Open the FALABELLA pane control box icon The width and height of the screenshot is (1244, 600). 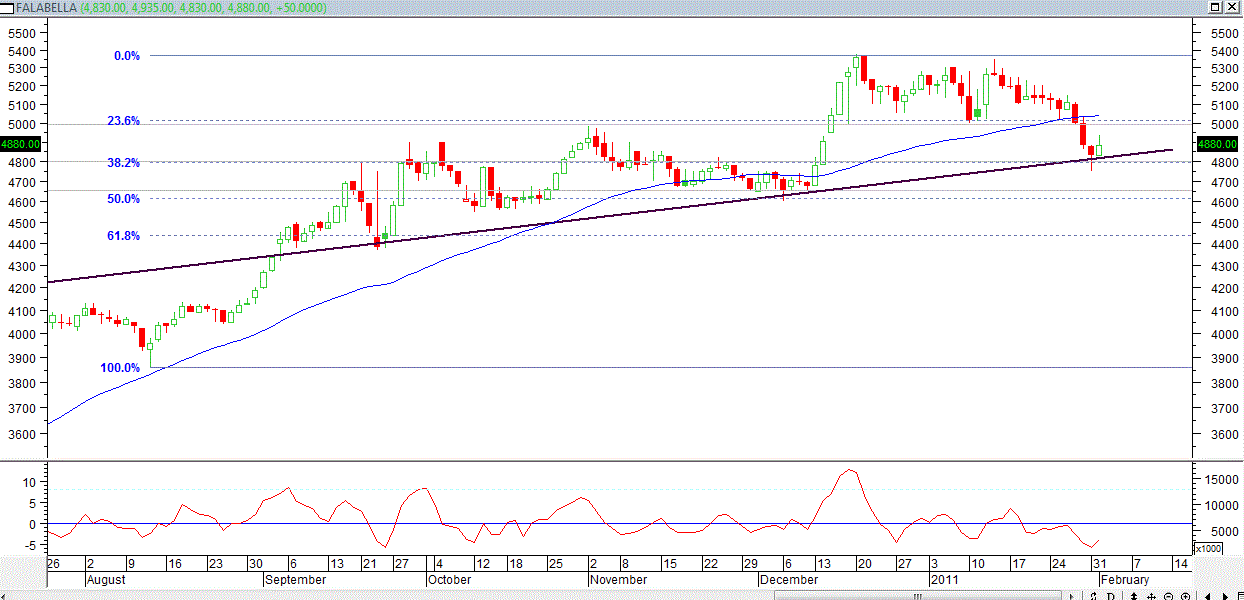click(7, 7)
